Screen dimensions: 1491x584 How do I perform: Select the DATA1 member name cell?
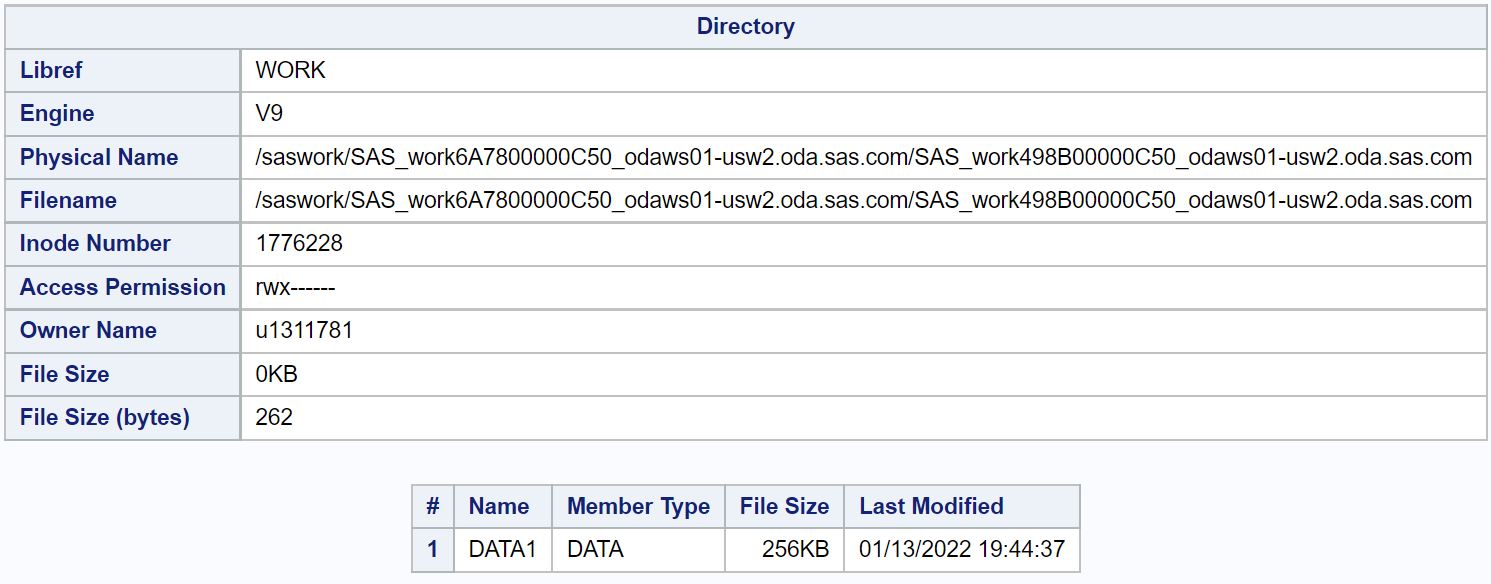click(503, 549)
